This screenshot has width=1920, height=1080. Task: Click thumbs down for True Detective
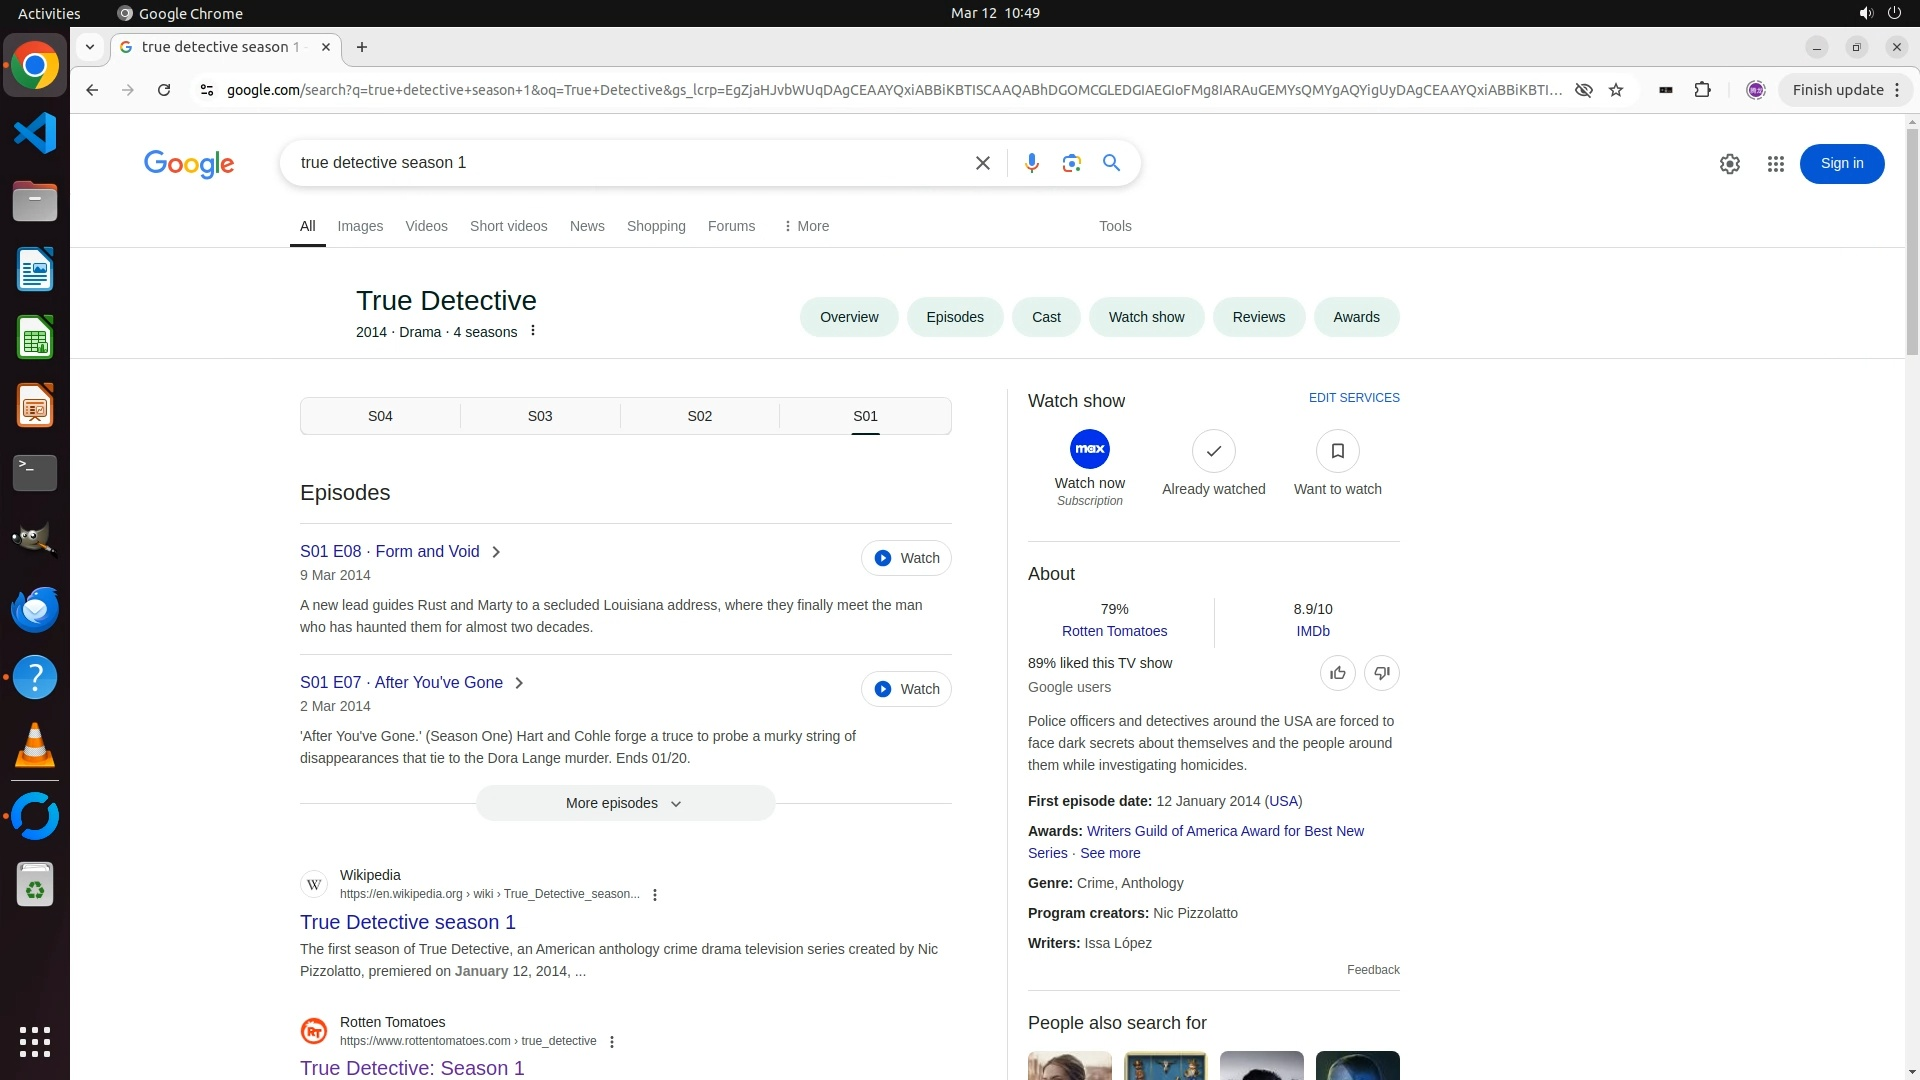(x=1381, y=673)
